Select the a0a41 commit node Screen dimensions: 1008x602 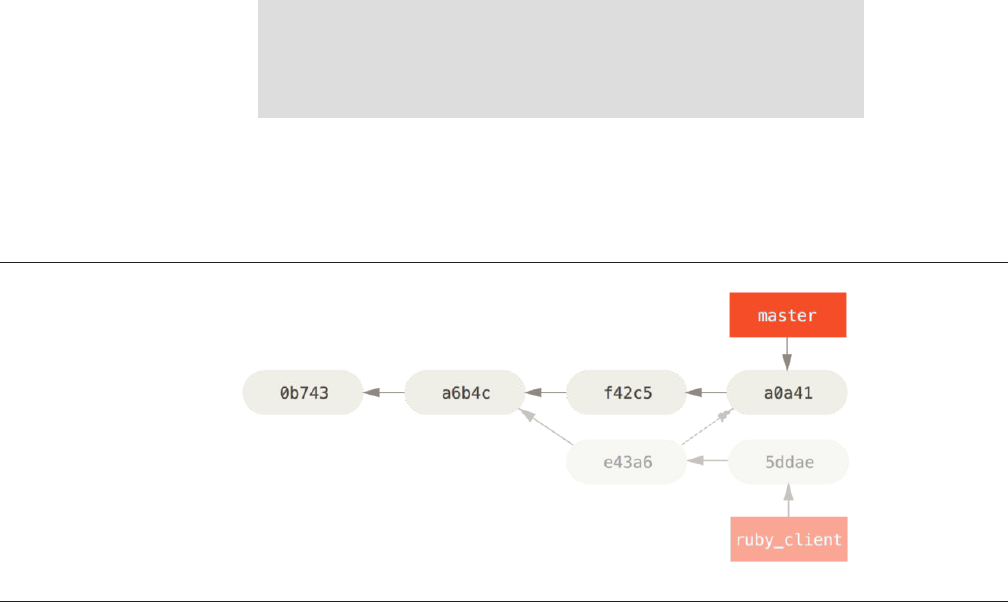pos(787,393)
